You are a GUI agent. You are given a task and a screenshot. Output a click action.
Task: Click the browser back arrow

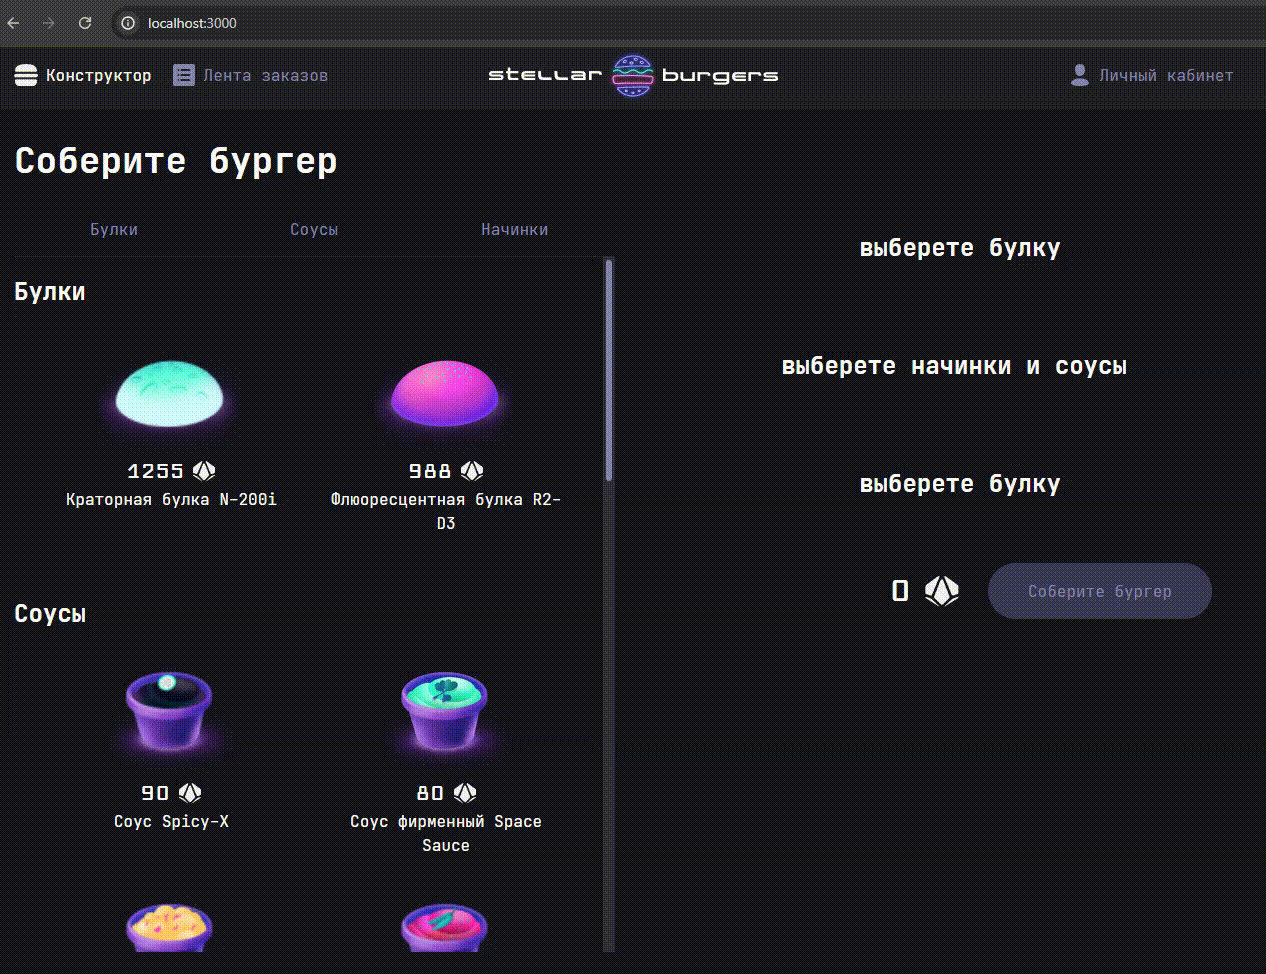click(x=13, y=22)
